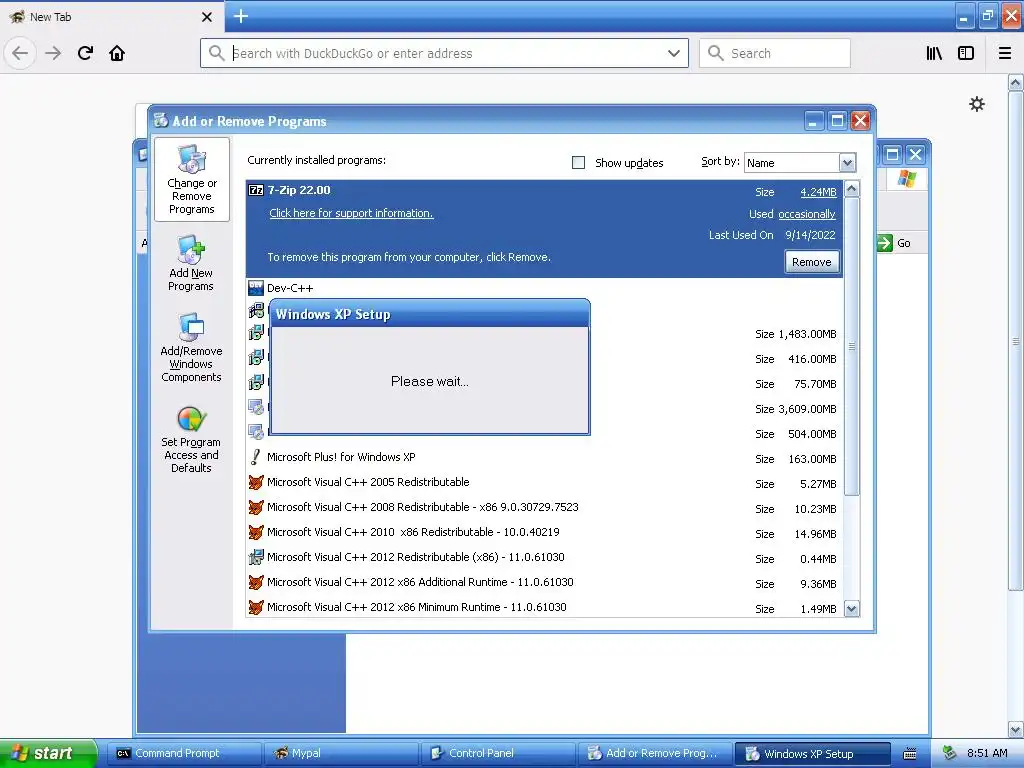
Task: Open Set Program Access and Defaults icon
Action: (191, 419)
